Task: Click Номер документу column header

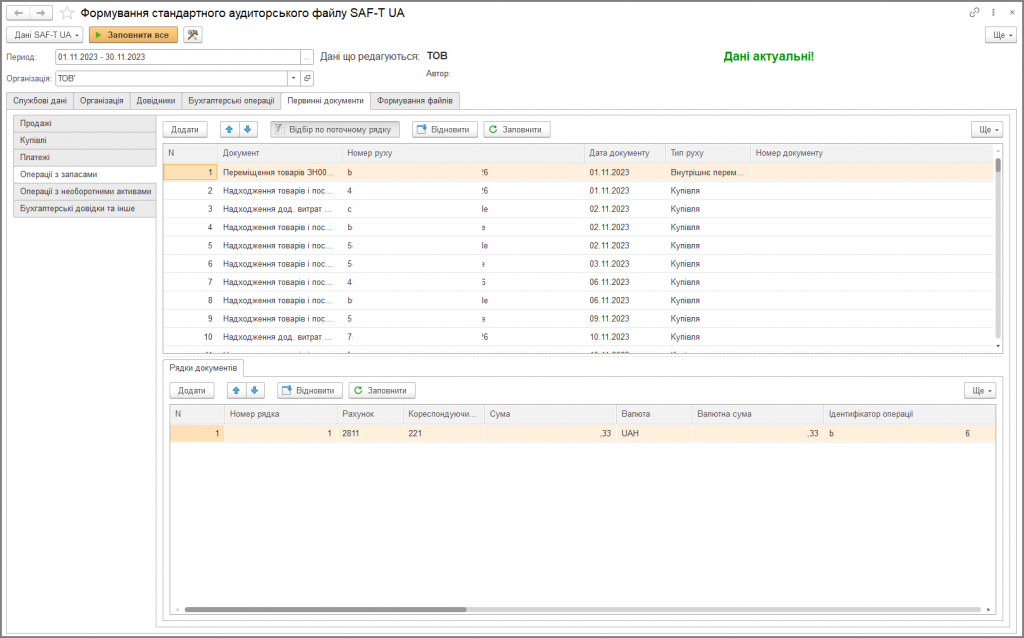Action: click(x=872, y=153)
